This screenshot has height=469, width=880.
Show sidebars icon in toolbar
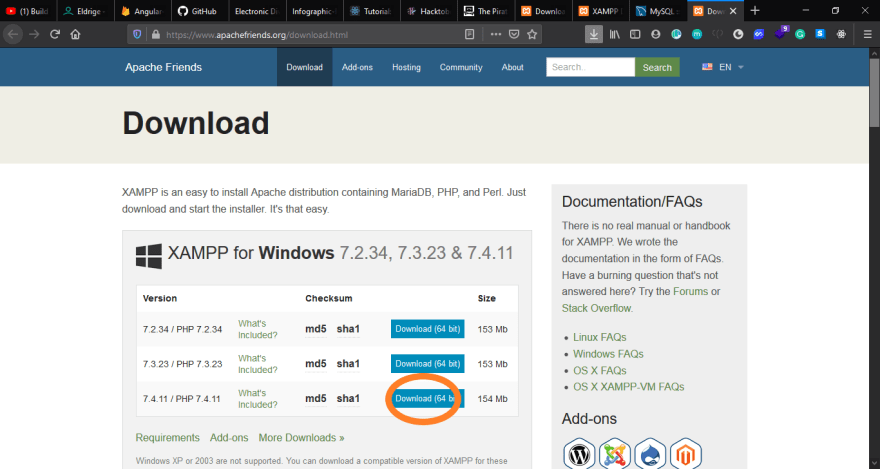[x=635, y=34]
